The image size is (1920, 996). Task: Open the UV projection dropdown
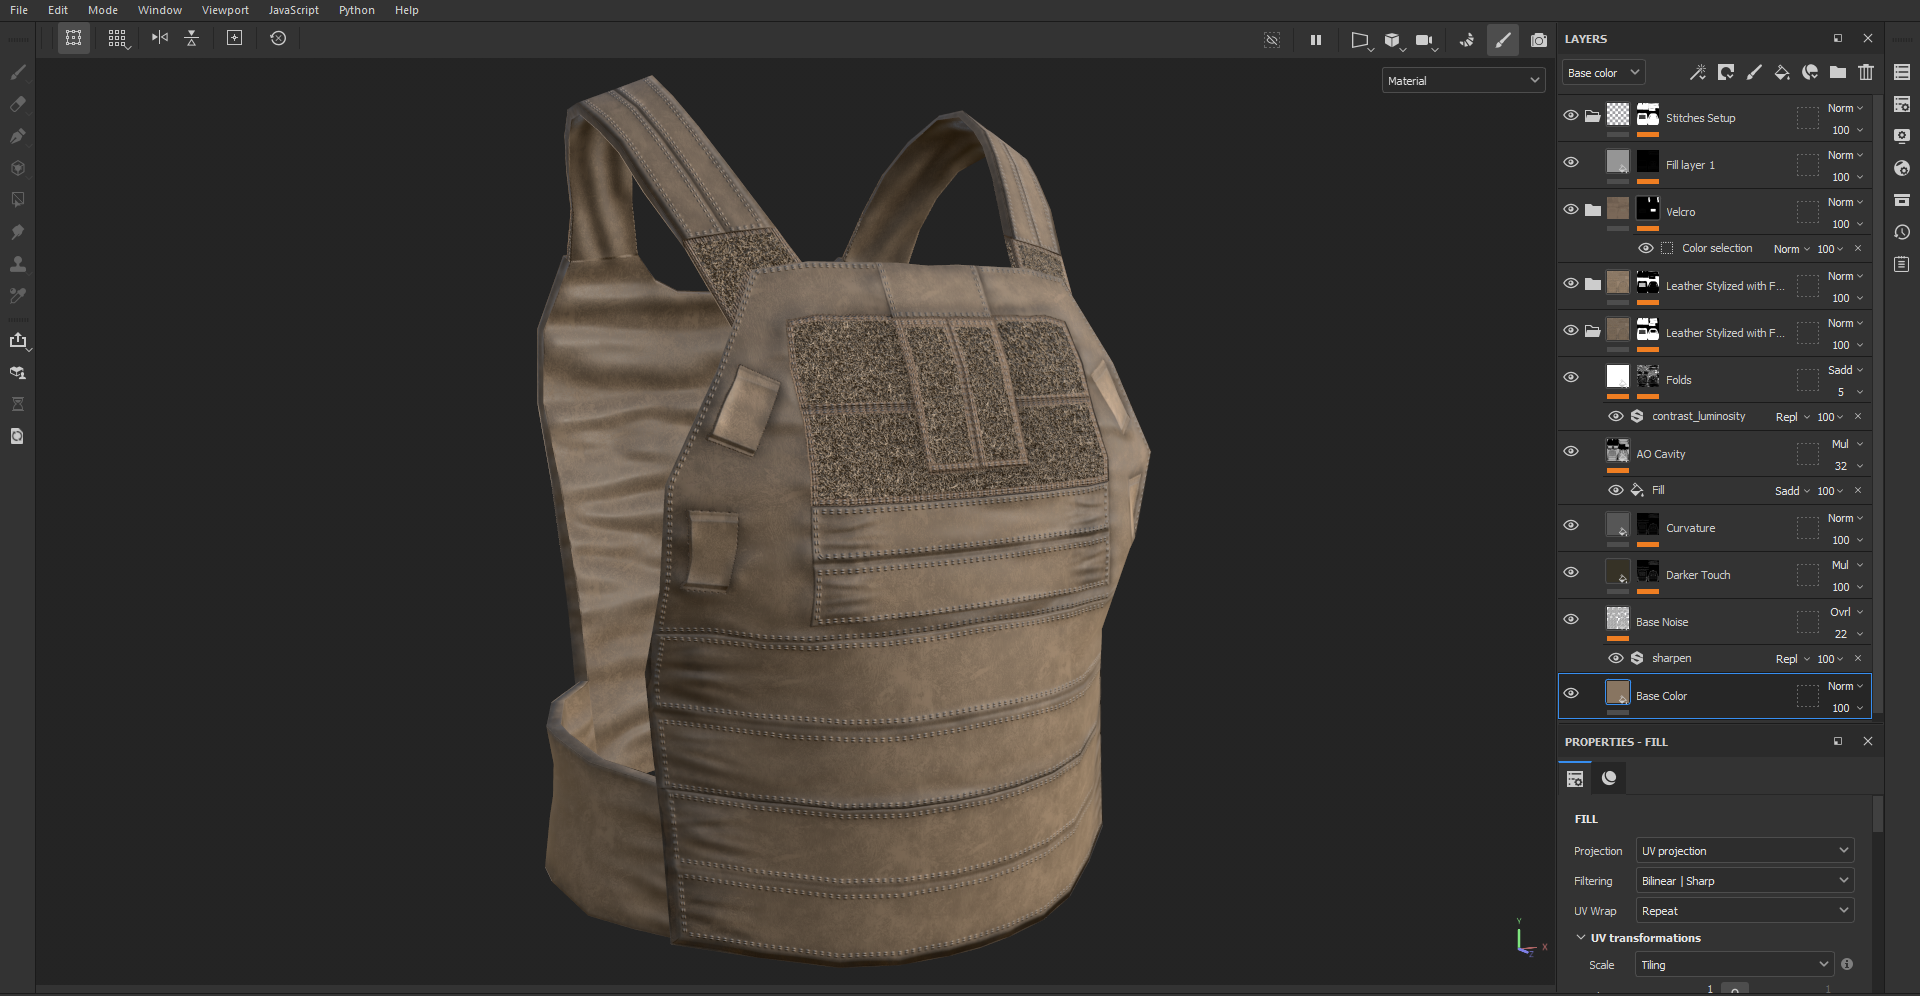[x=1744, y=851]
